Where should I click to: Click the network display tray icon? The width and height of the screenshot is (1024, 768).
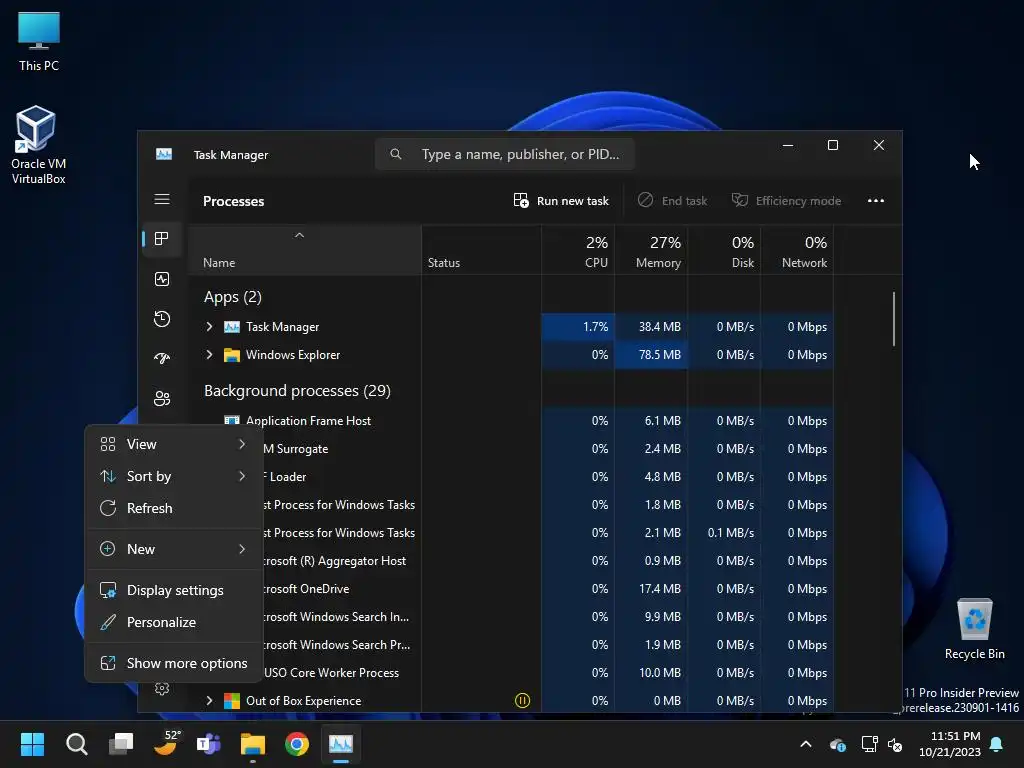tap(869, 744)
